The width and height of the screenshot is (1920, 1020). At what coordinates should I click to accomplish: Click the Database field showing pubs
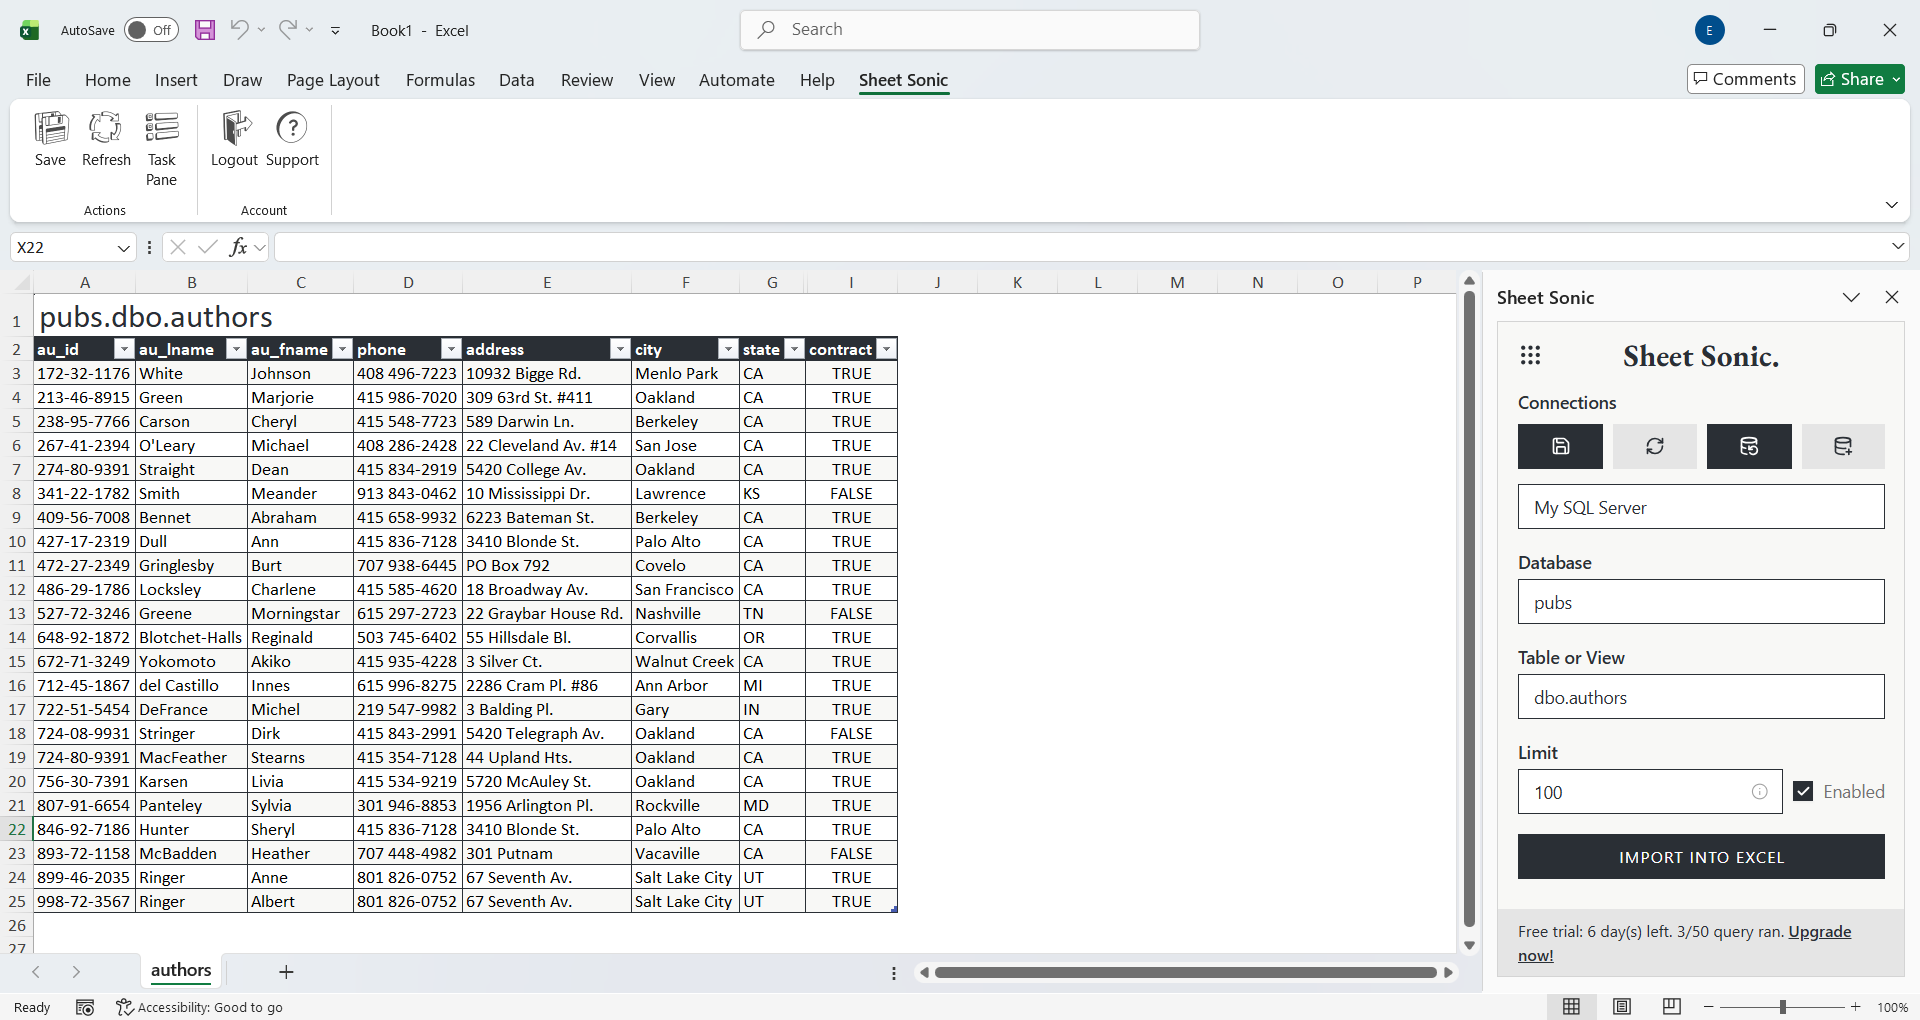click(x=1701, y=602)
